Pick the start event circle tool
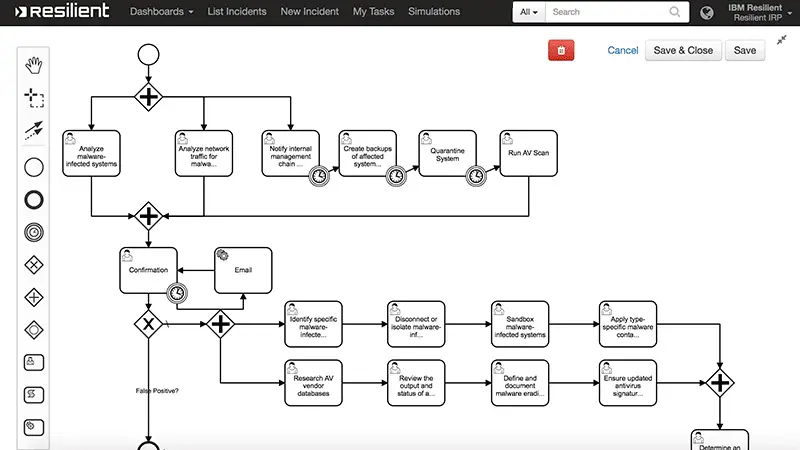The height and width of the screenshot is (450, 800). (x=34, y=167)
